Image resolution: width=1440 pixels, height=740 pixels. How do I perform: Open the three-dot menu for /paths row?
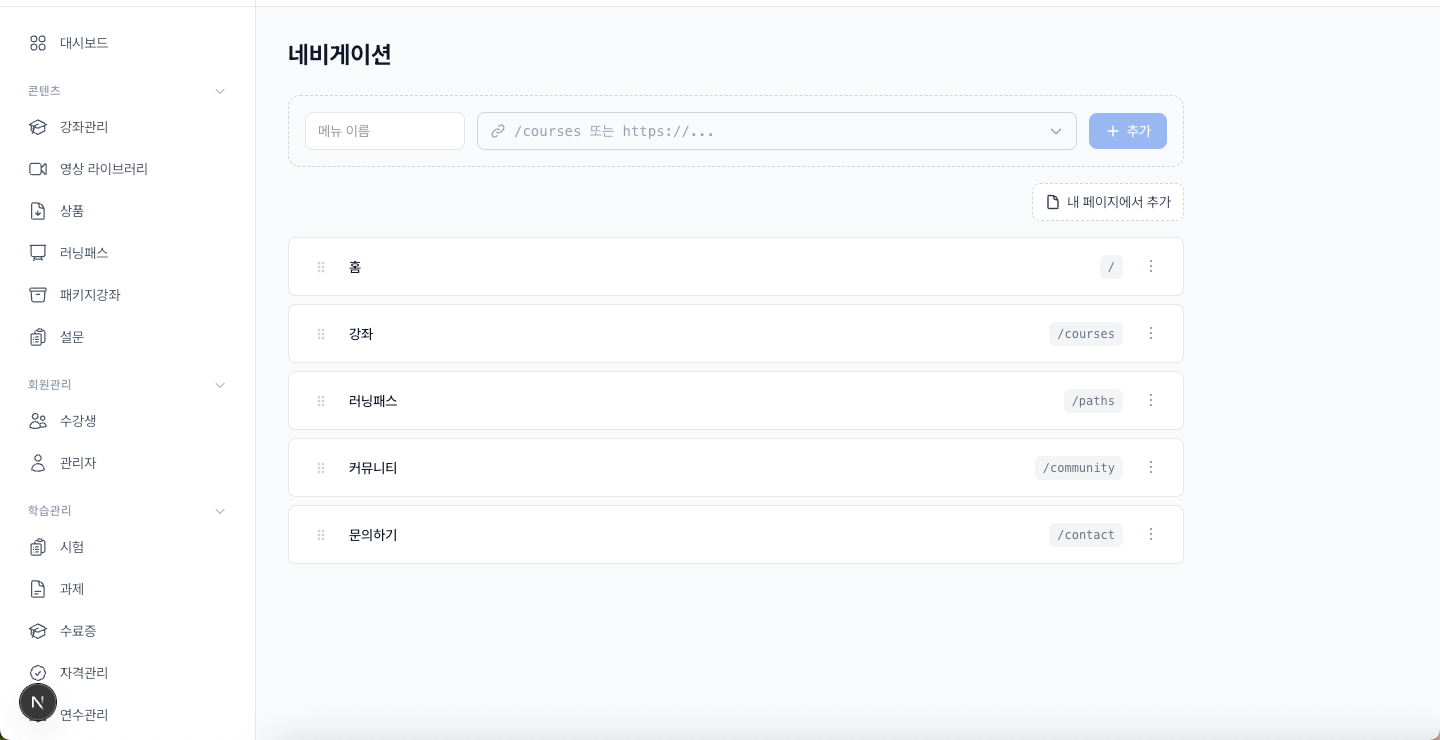point(1151,400)
